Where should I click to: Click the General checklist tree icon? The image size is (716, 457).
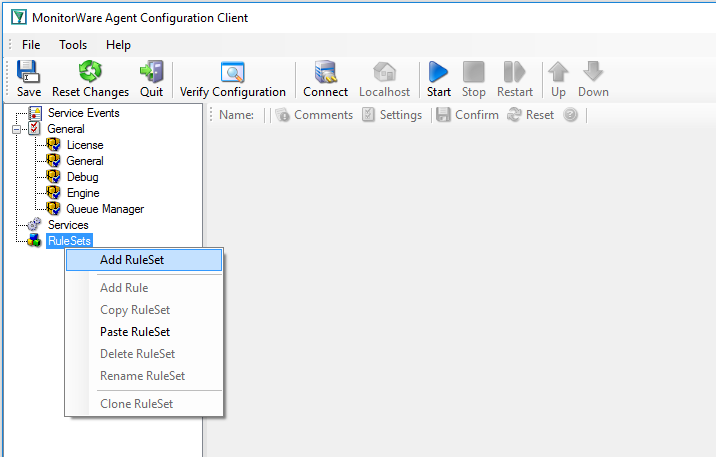34,128
